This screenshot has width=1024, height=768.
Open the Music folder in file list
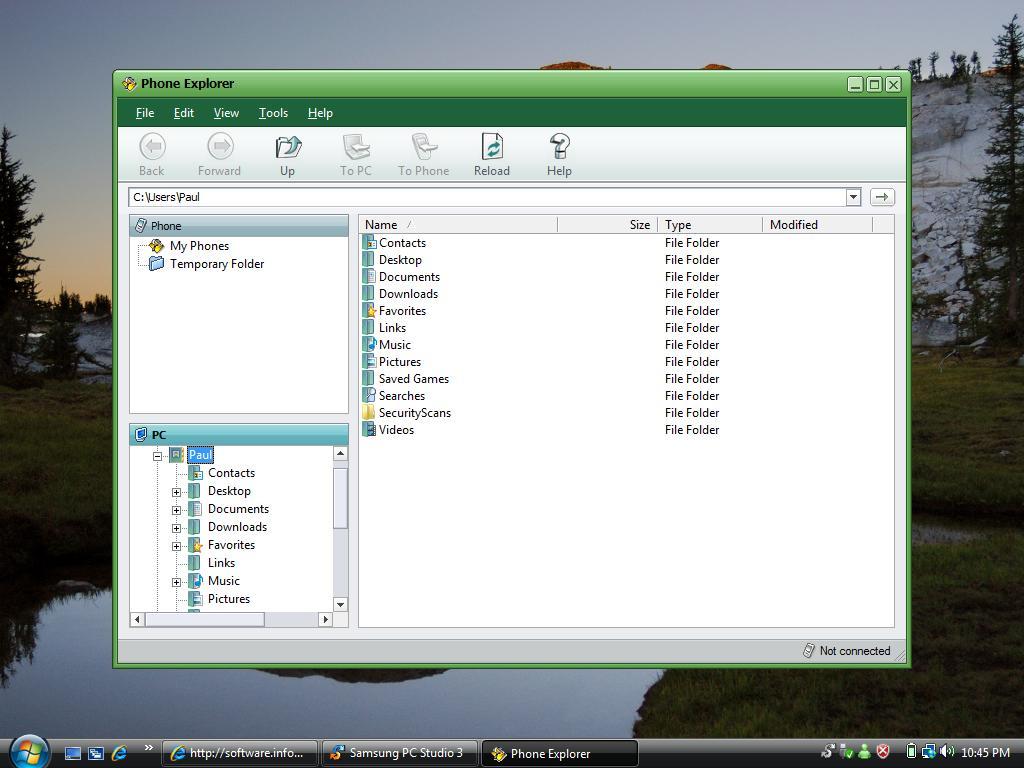395,344
